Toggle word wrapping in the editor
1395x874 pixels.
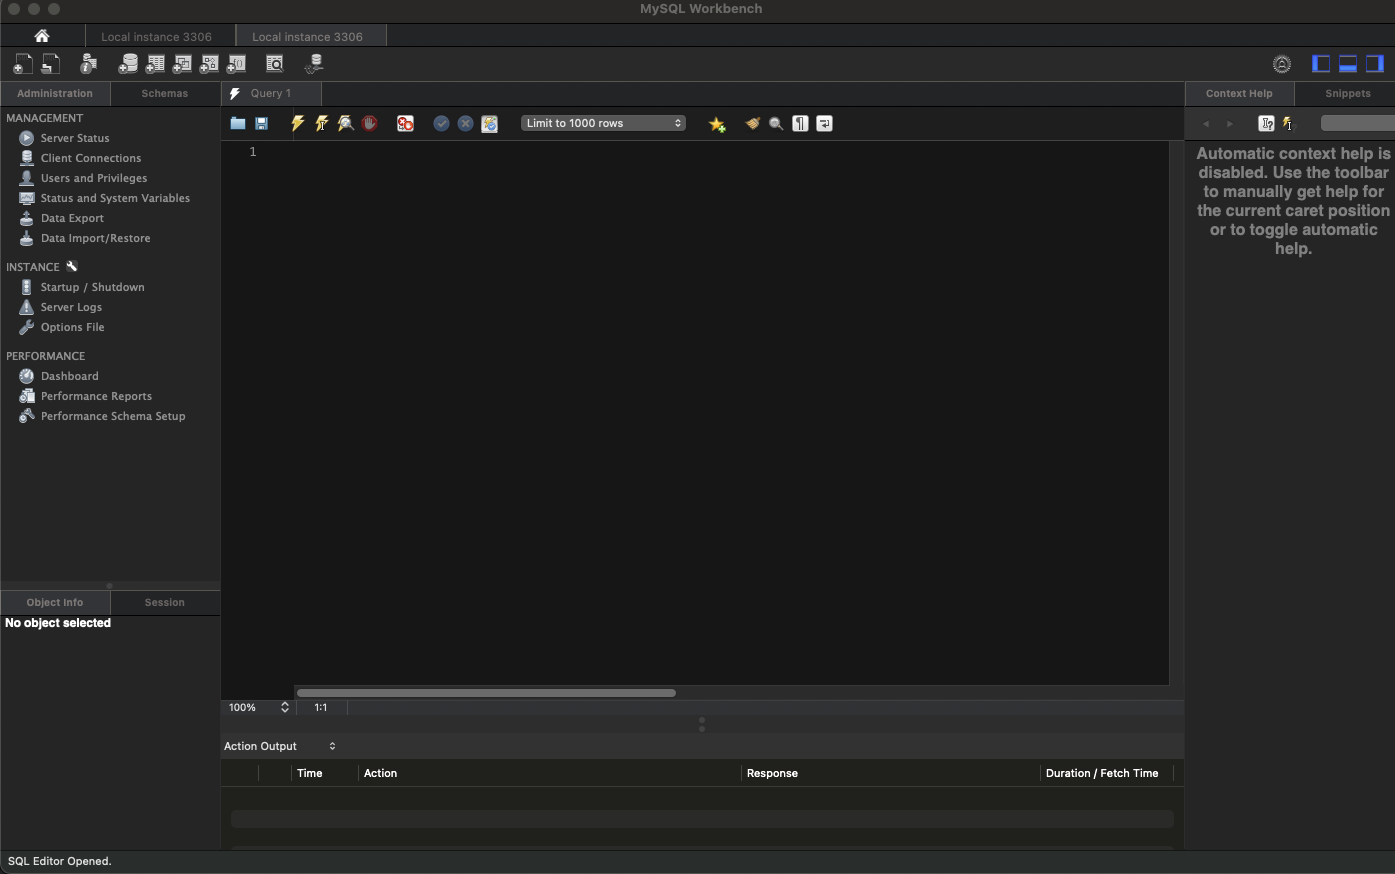(824, 123)
